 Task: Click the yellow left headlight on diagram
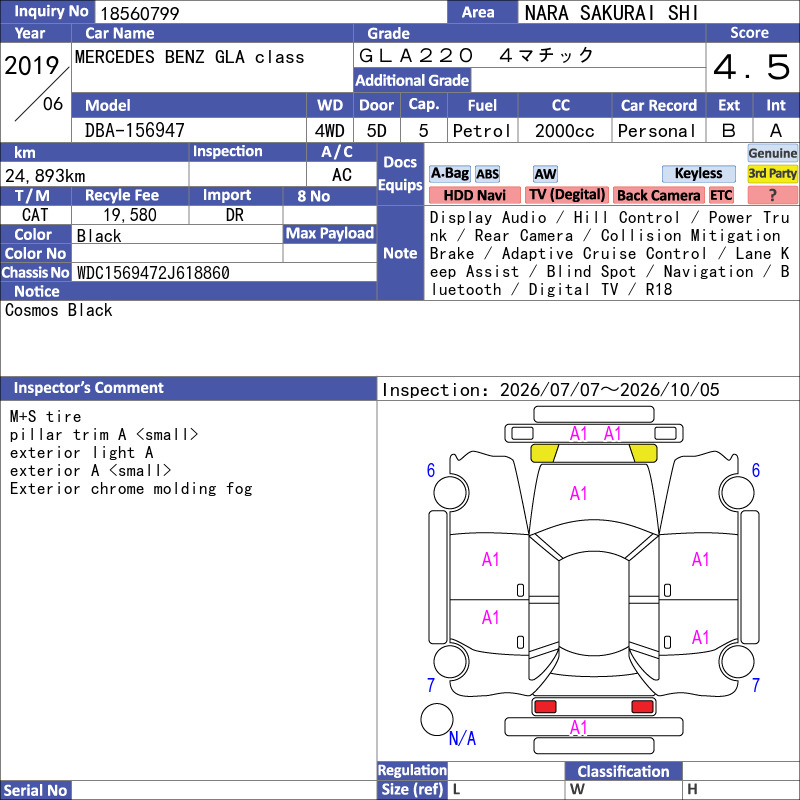[x=544, y=453]
